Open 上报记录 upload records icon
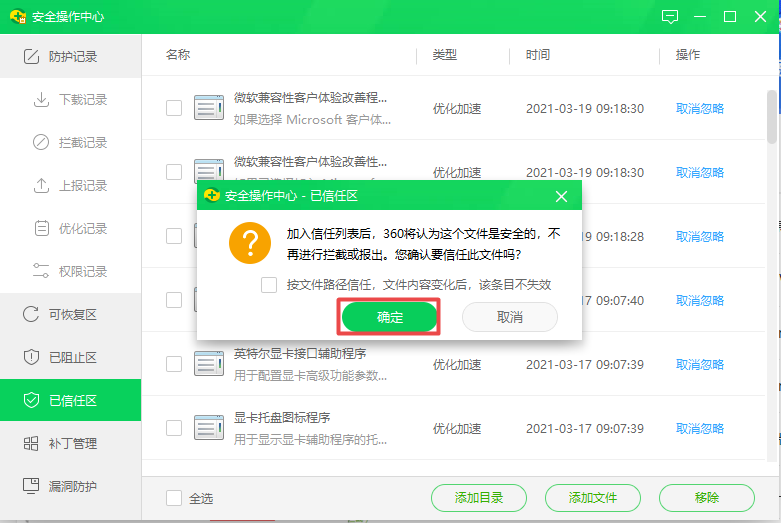The width and height of the screenshot is (781, 523). [42, 186]
